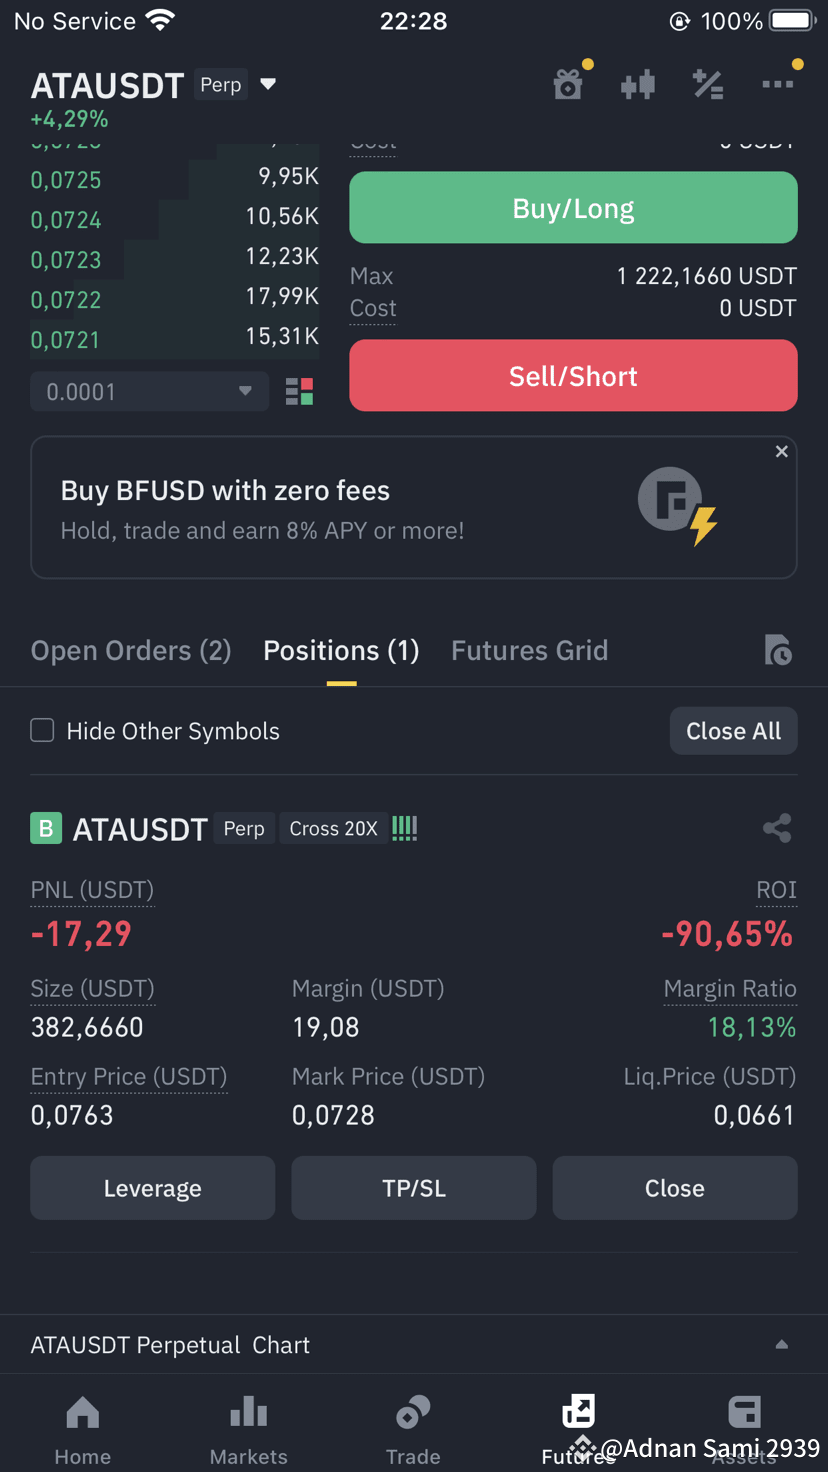Image resolution: width=828 pixels, height=1472 pixels.
Task: Open the ATAUSDT symbol dropdown arrow
Action: (x=268, y=84)
